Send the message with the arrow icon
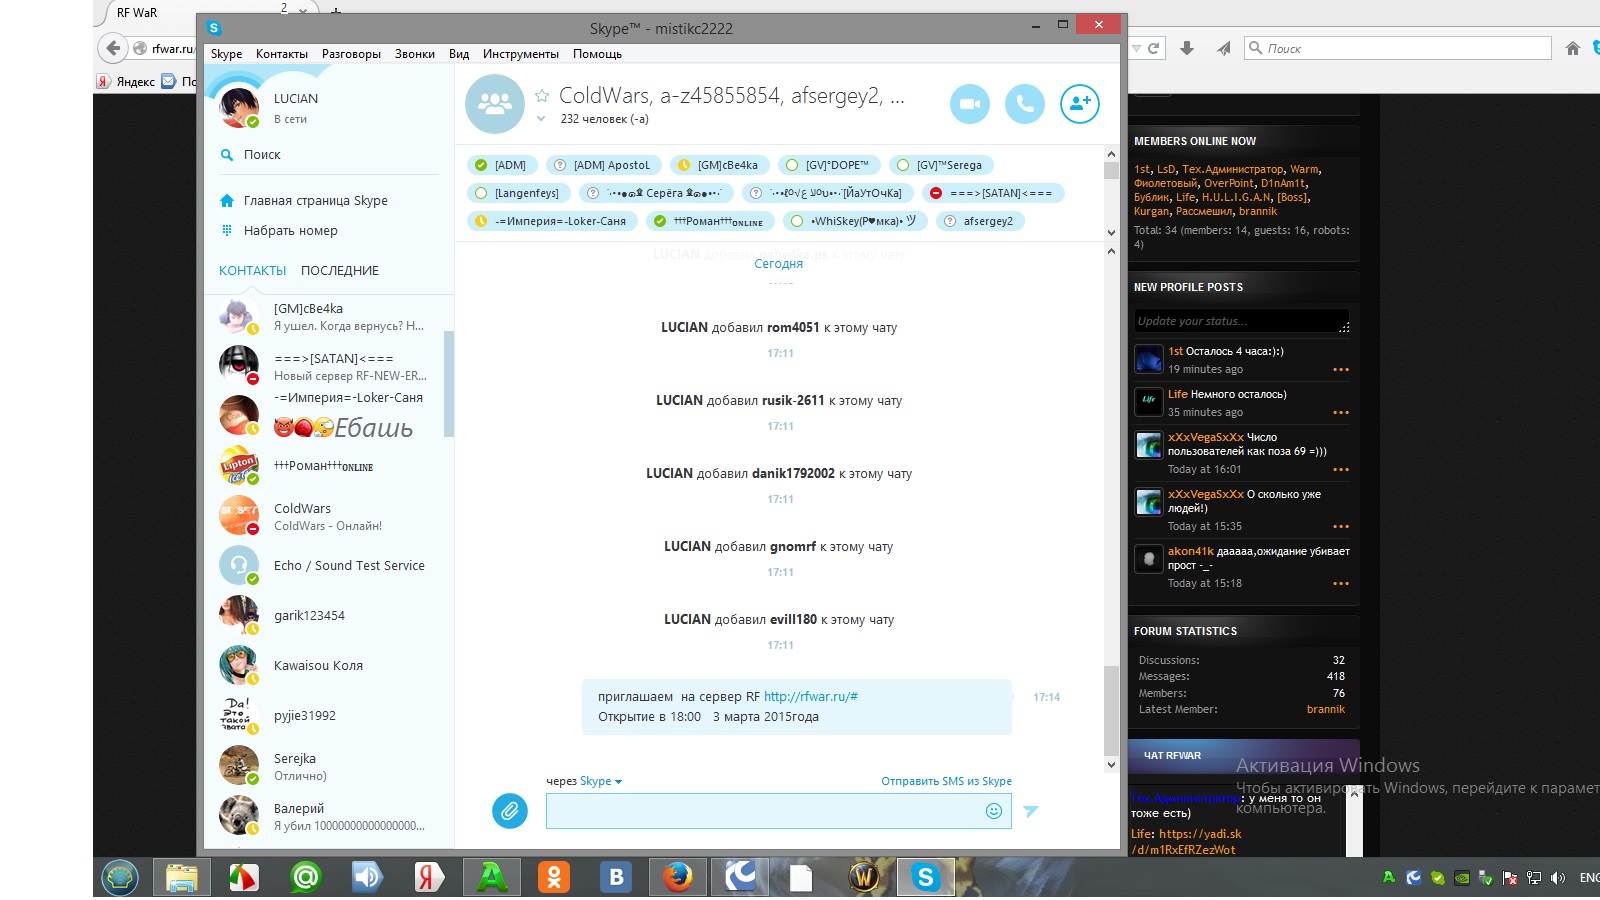Screen dimensions: 1600x900 1031,811
